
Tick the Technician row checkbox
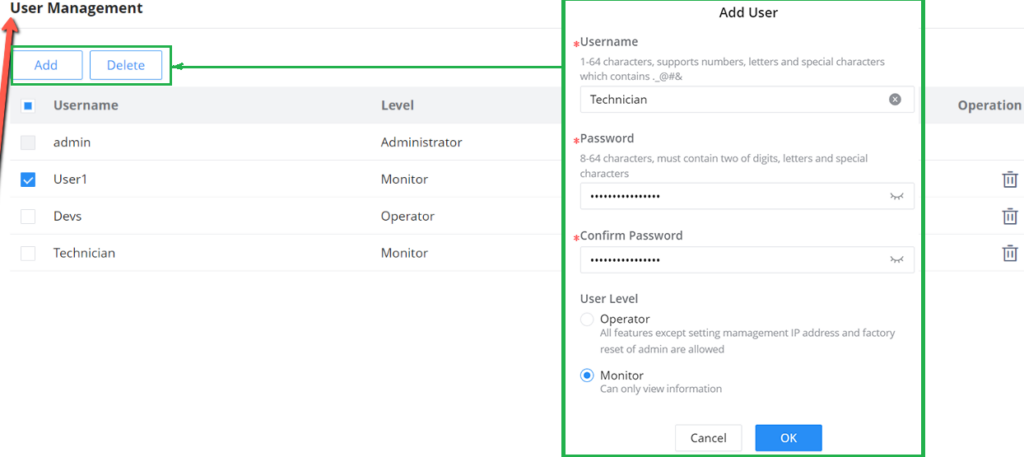27,253
